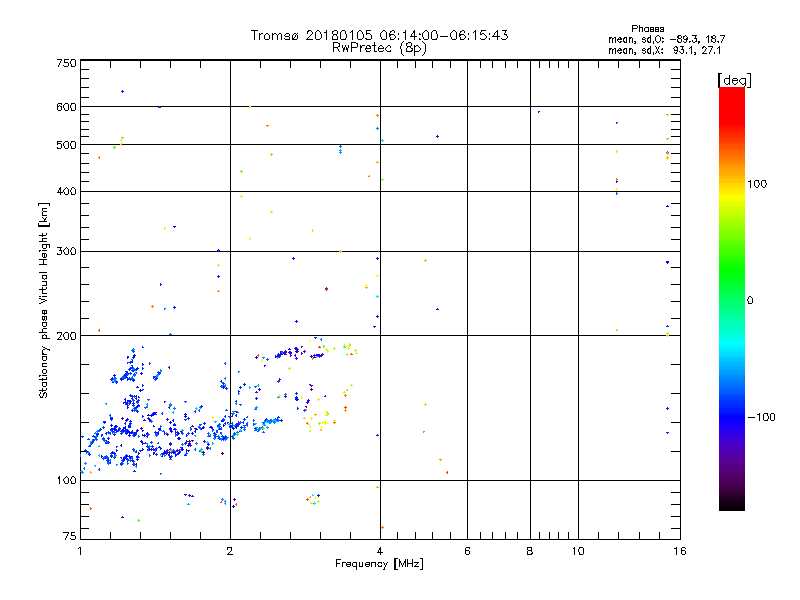Click the x-axis tick label '4'
Image resolution: width=800 pixels, height=600 pixels.
380,551
